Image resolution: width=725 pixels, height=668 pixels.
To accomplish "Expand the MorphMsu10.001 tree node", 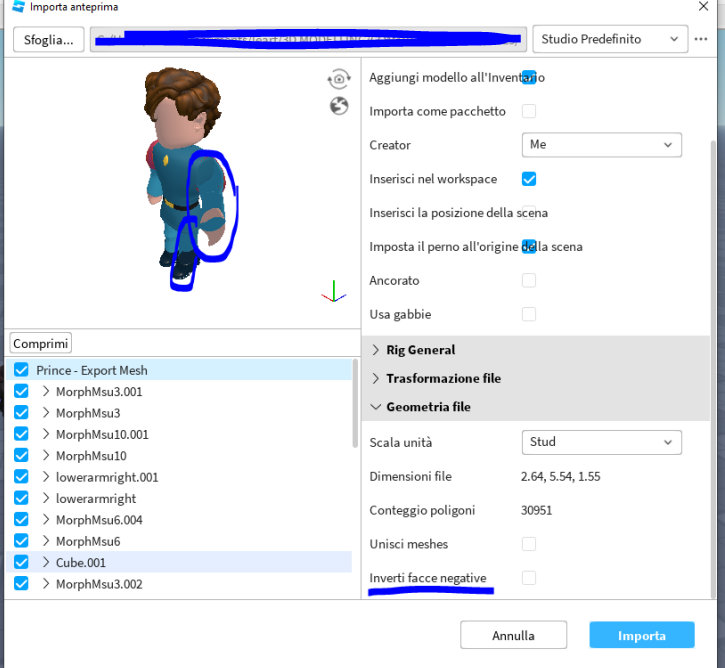I will click(46, 434).
